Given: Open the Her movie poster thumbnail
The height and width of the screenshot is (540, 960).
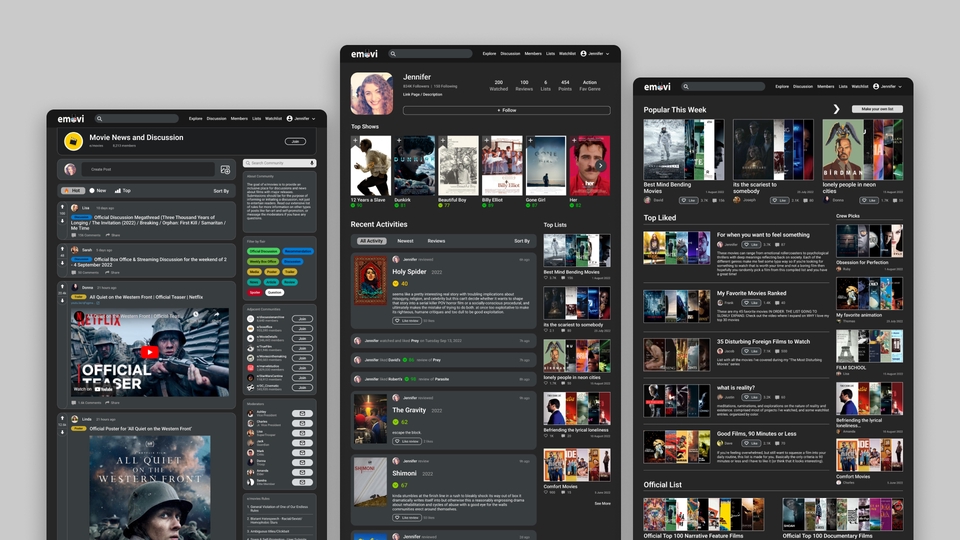Looking at the screenshot, I should coord(590,165).
